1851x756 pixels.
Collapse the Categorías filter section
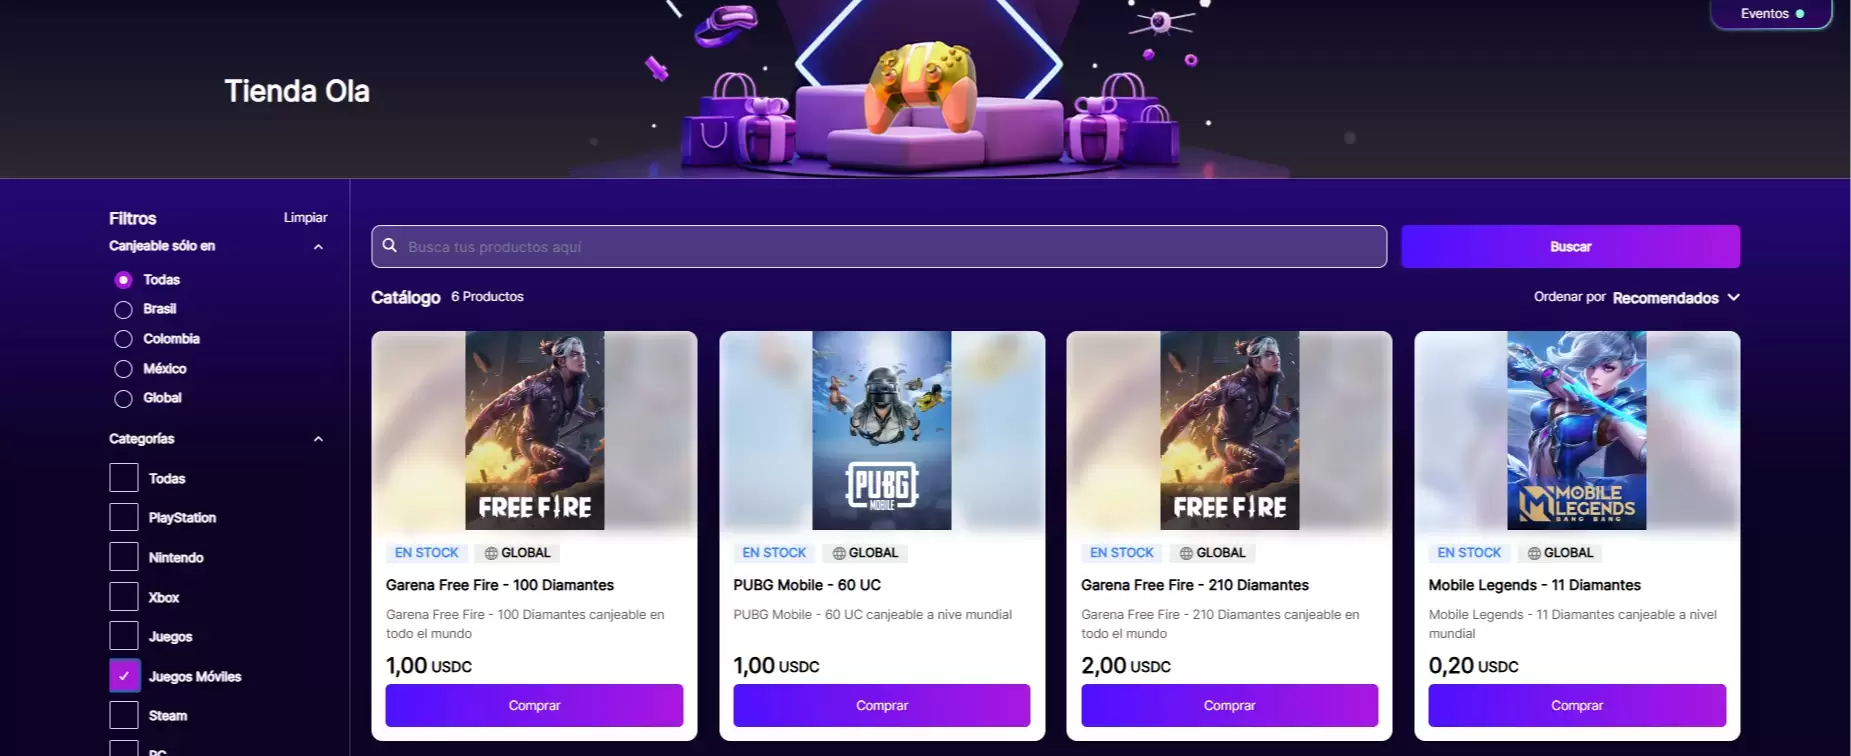[x=318, y=439]
